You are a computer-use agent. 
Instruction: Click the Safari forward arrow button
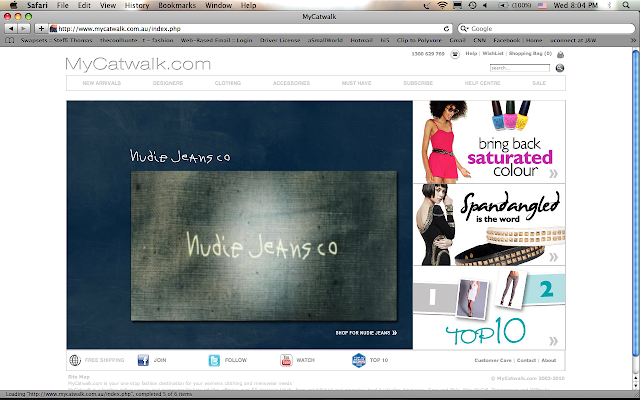24,29
